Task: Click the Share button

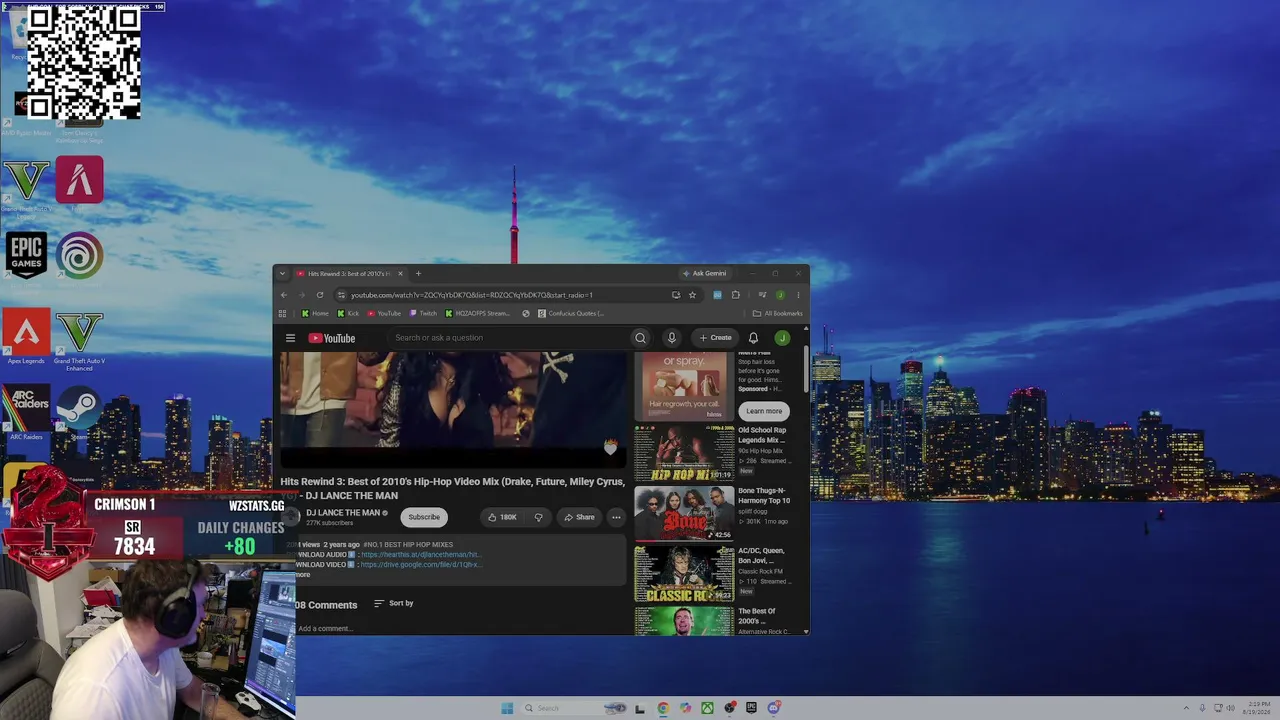Action: click(x=579, y=517)
